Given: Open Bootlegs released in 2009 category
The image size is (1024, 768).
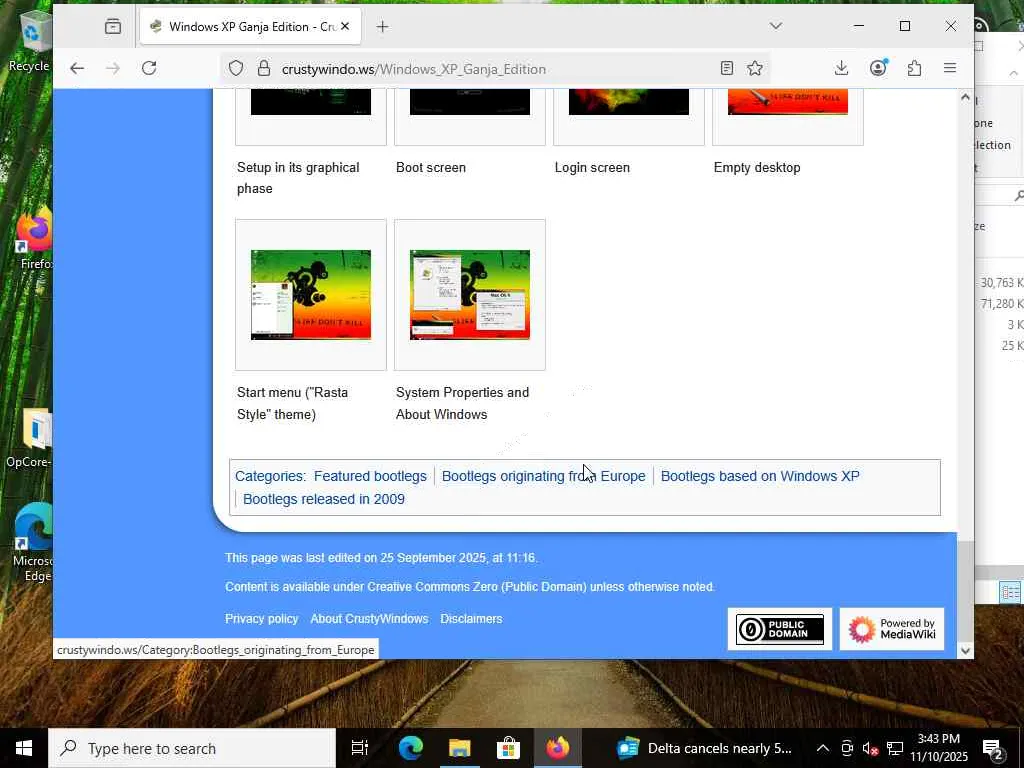Looking at the screenshot, I should [324, 499].
